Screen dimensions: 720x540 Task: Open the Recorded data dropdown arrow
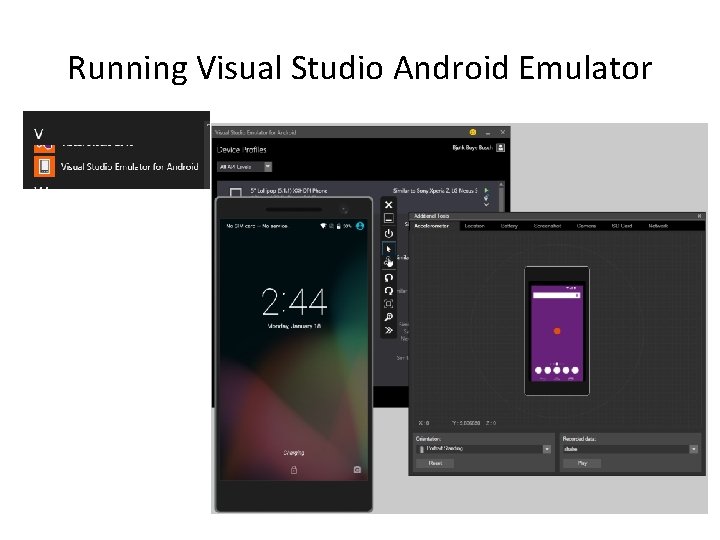click(x=694, y=449)
